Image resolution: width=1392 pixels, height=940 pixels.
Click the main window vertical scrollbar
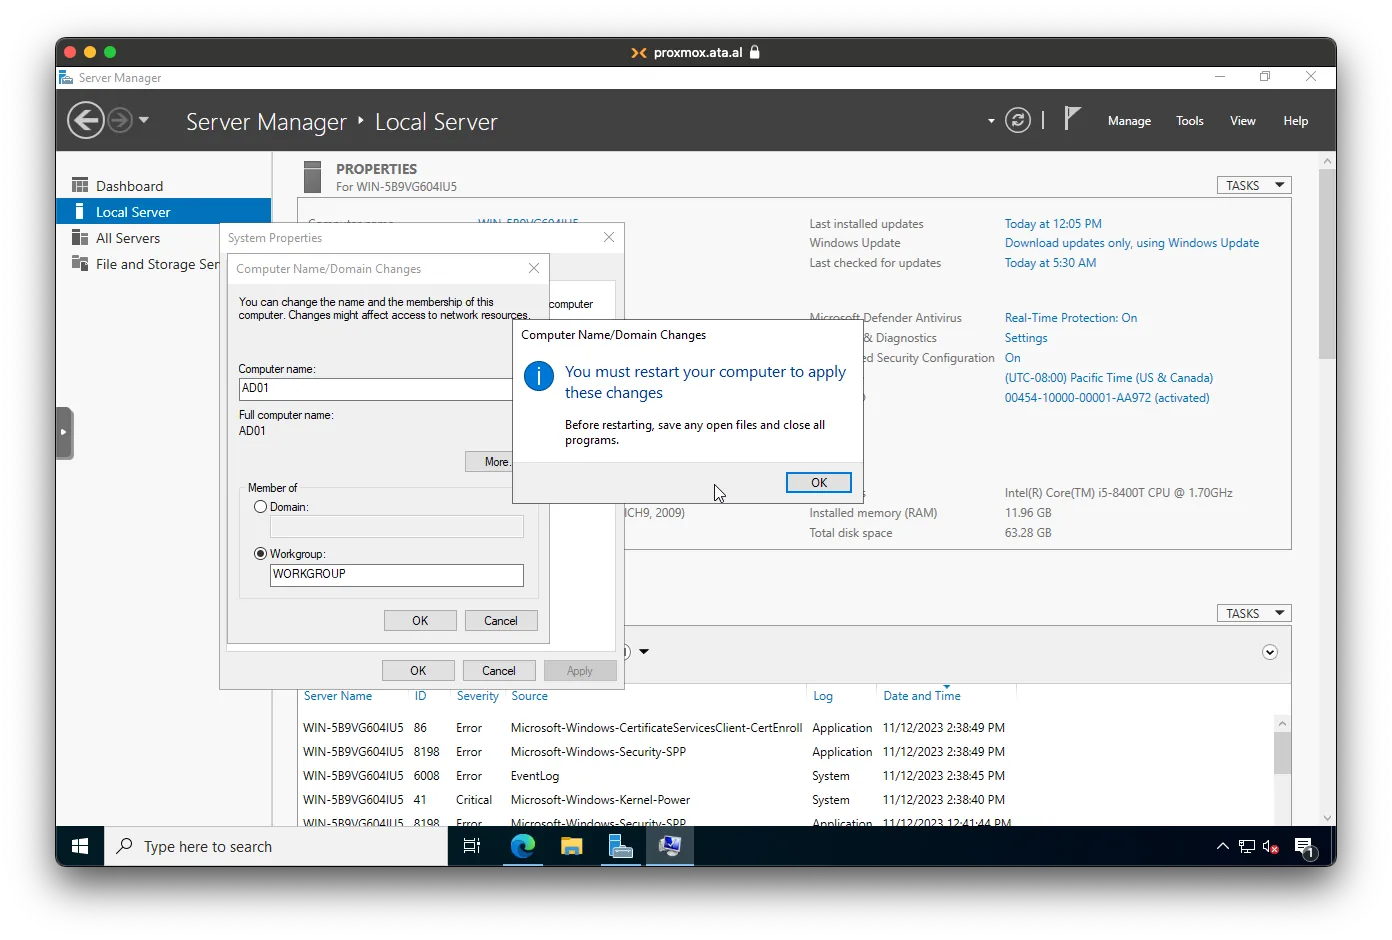[x=1327, y=265]
